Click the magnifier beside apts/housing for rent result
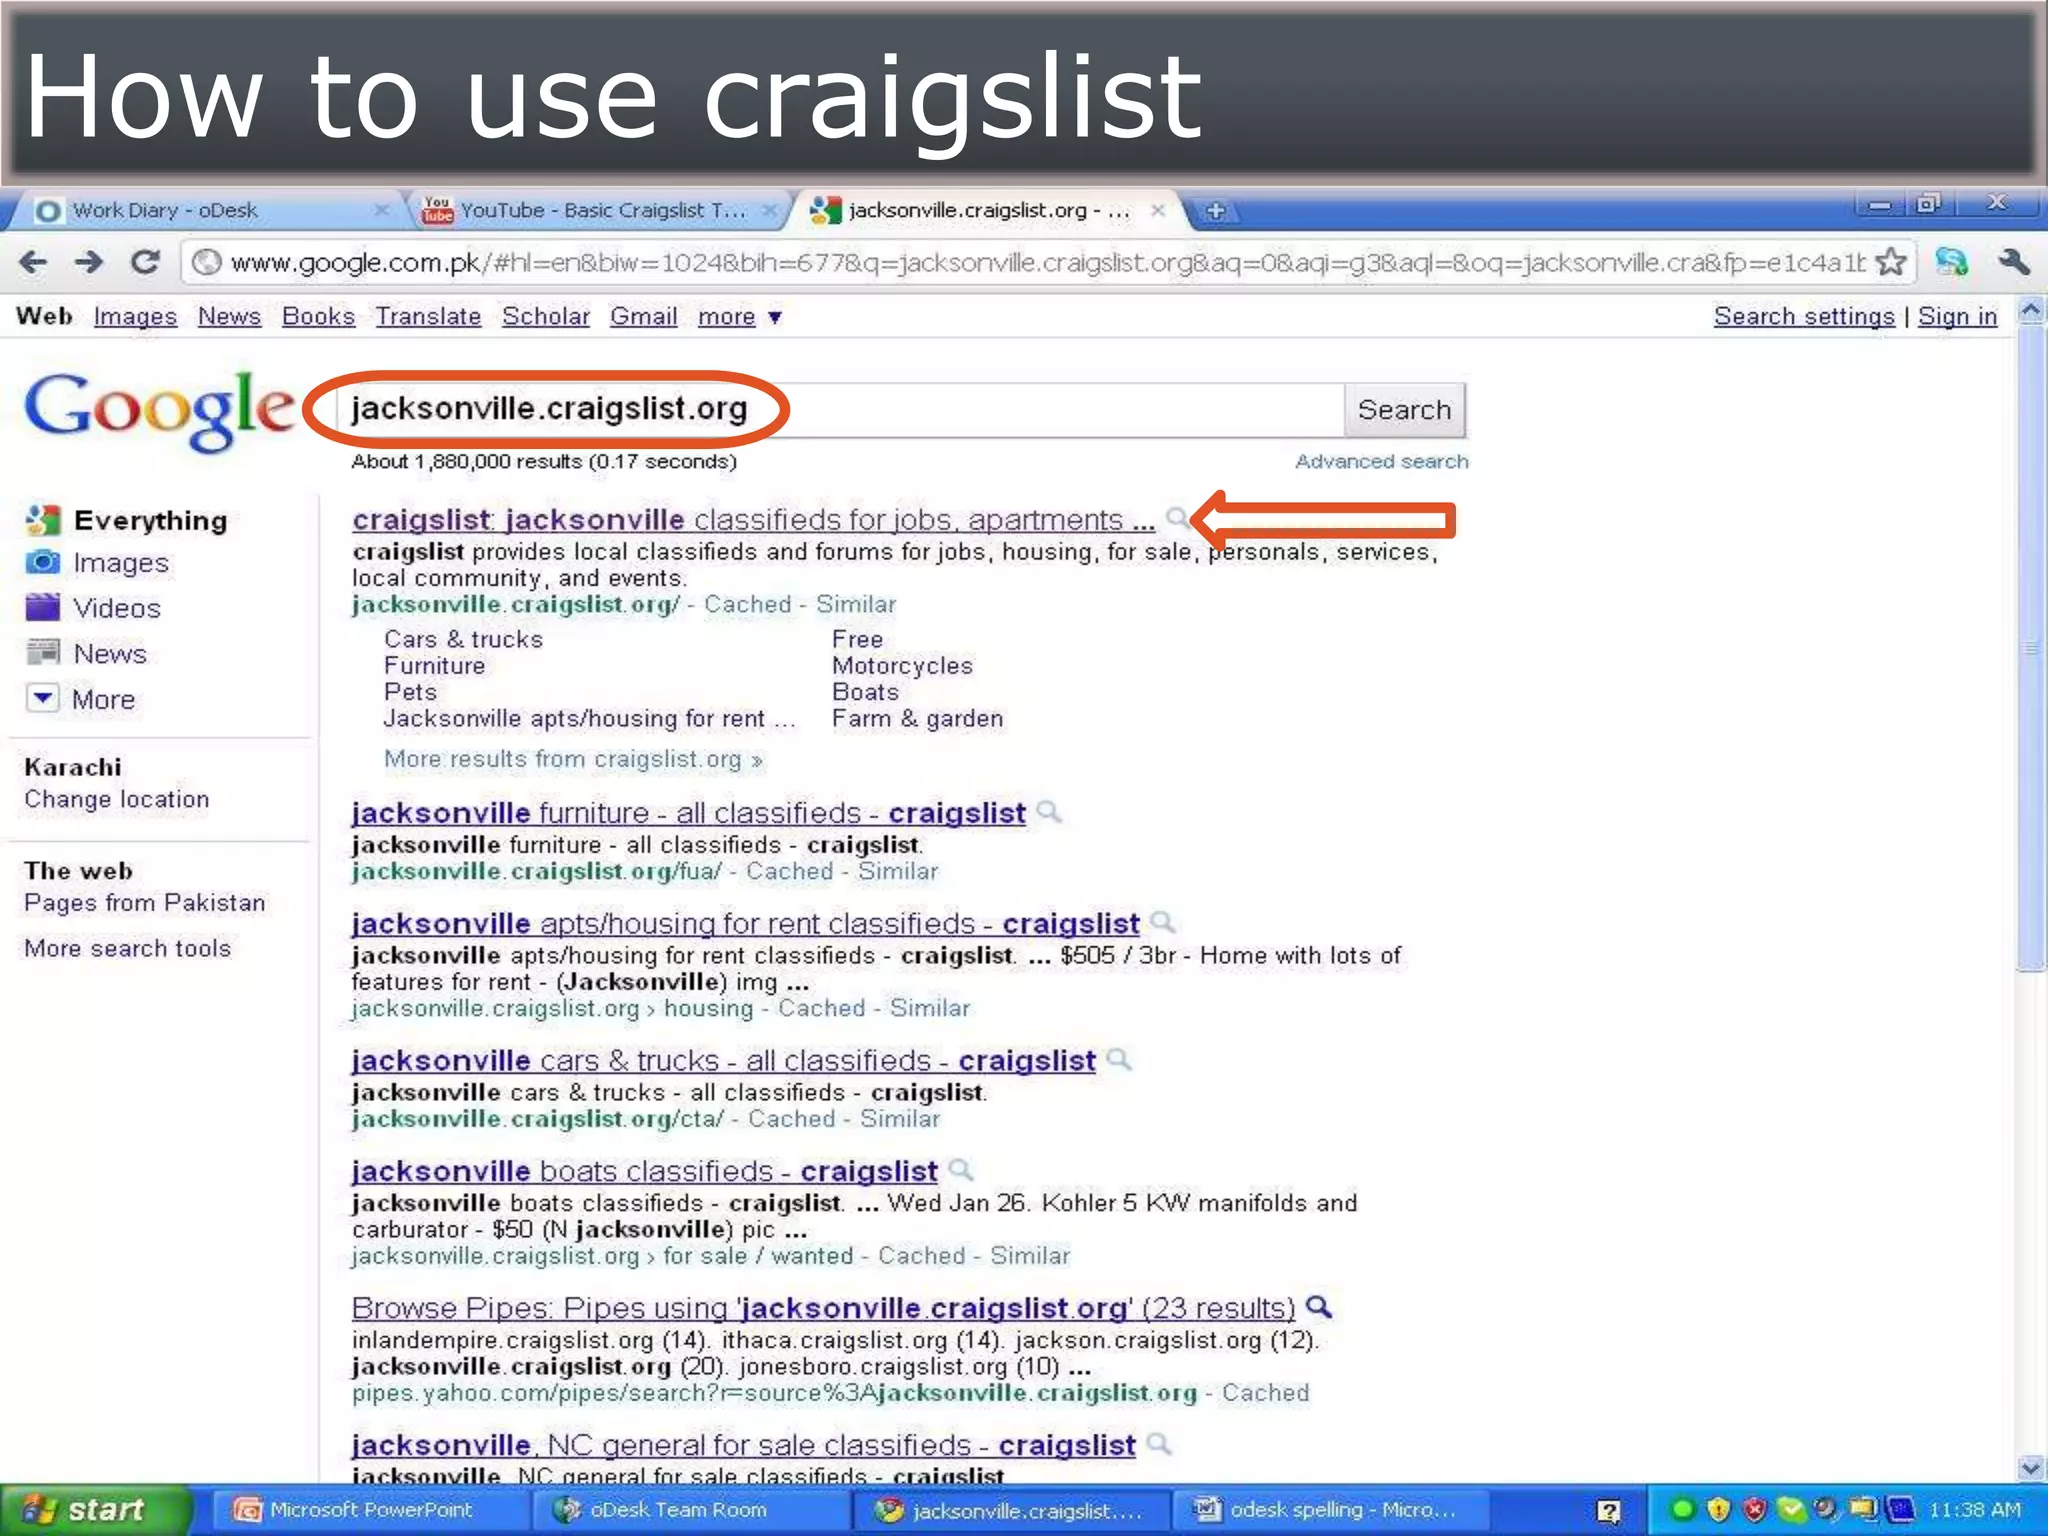This screenshot has width=2048, height=1536. point(1162,921)
